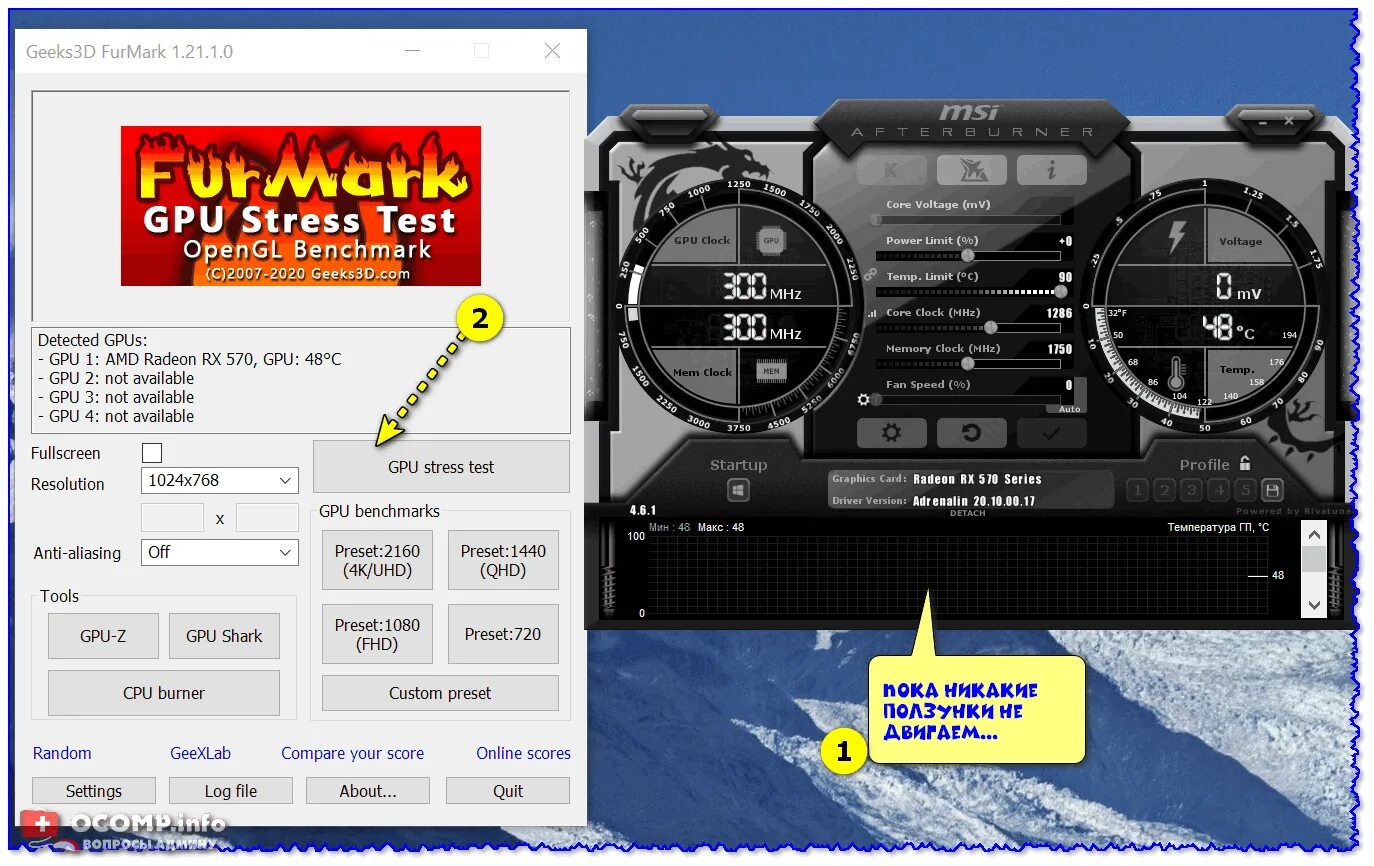
Task: Open Afterburner information (i) button
Action: point(1051,170)
